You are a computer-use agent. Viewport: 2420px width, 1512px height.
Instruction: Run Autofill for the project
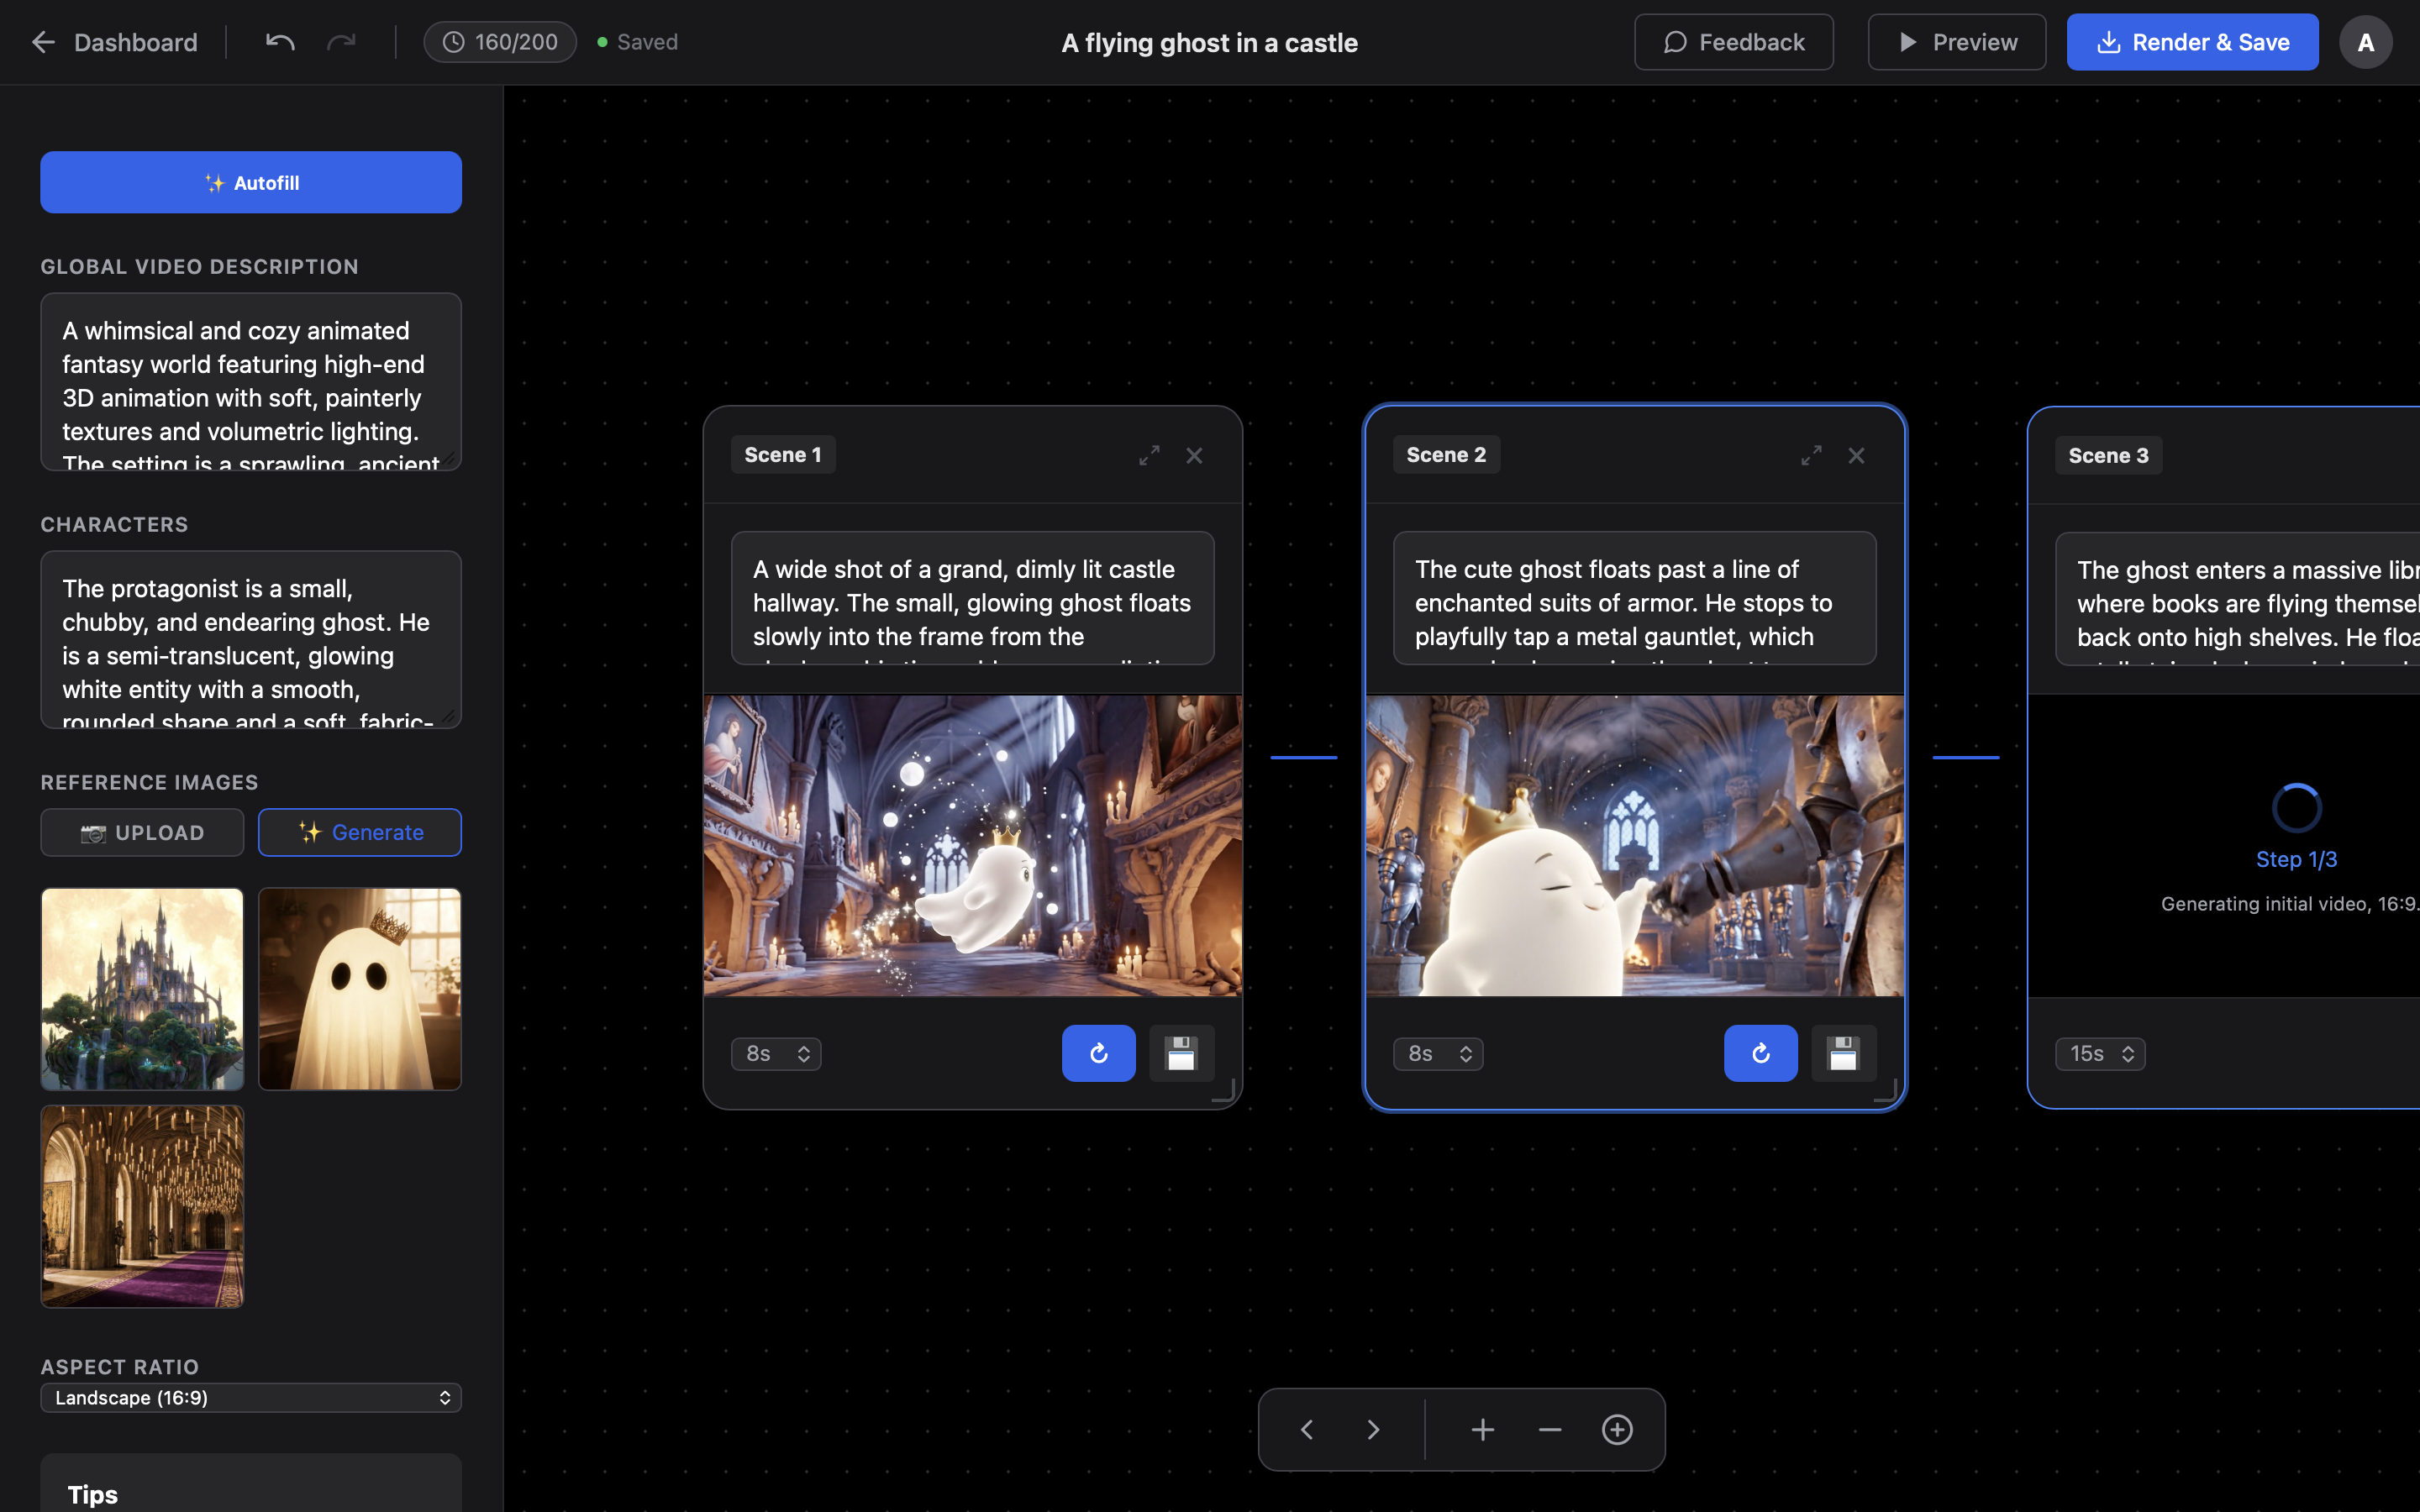(250, 182)
